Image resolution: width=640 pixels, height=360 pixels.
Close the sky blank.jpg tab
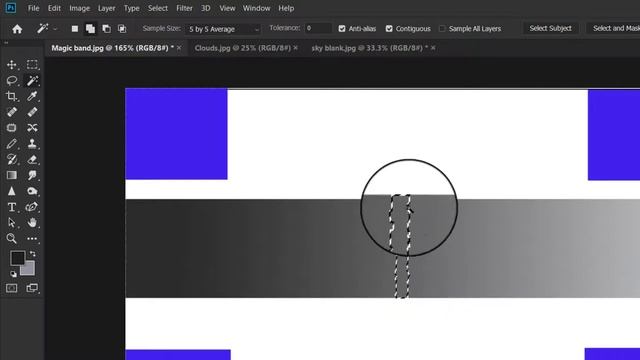433,48
